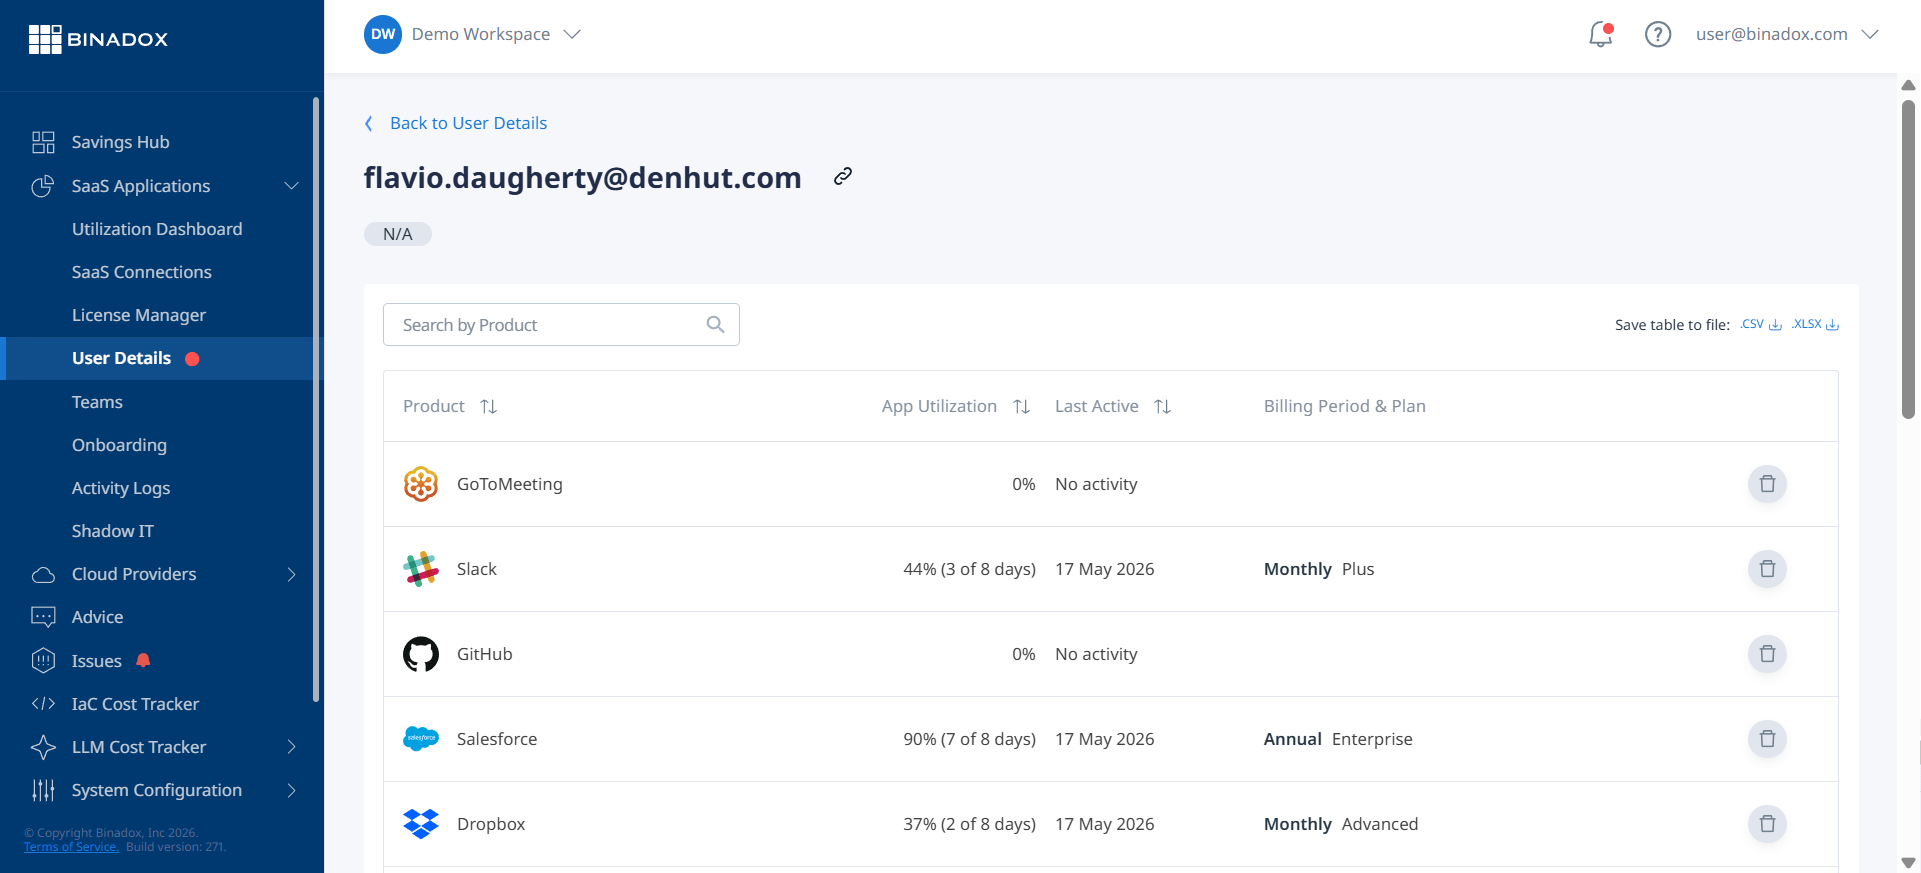The width and height of the screenshot is (1921, 873).
Task: Click the GitHub app logo
Action: click(x=421, y=654)
